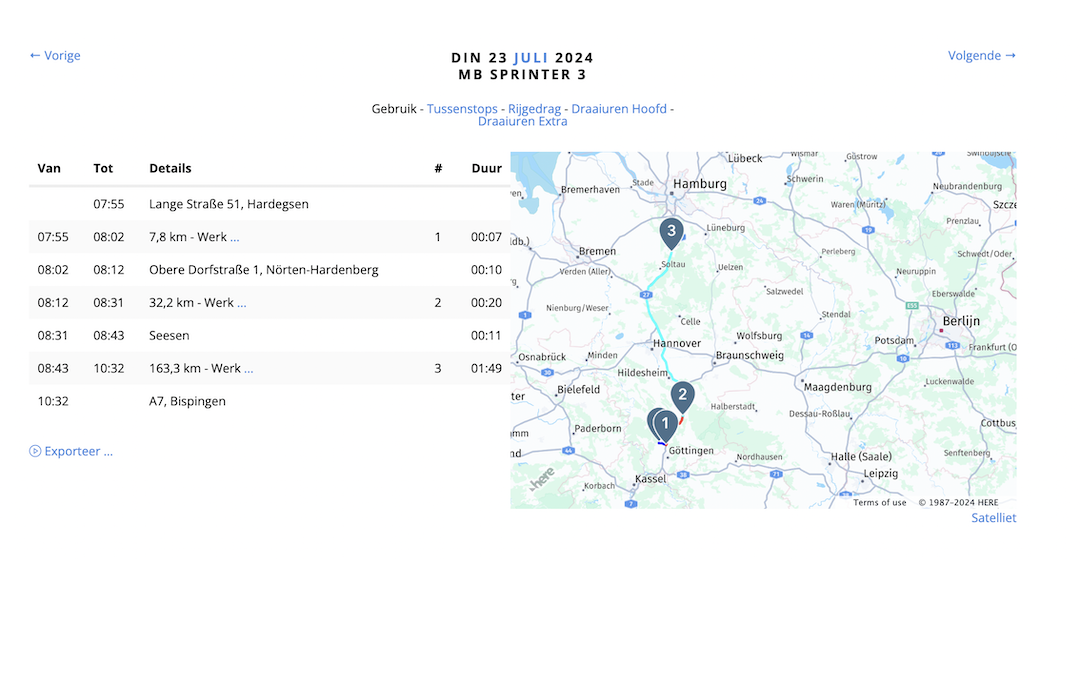Click the 00:07 duration cell
1080x680 pixels.
[486, 237]
